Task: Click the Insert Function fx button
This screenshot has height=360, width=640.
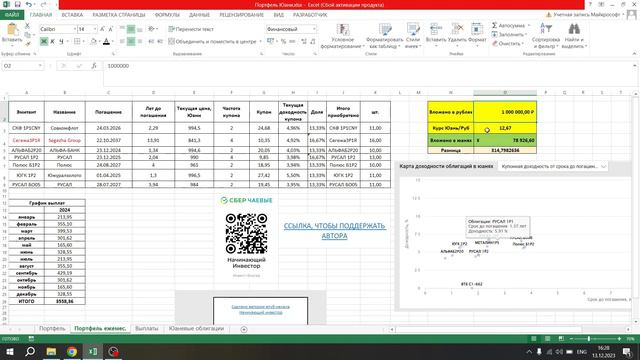Action: (94, 66)
